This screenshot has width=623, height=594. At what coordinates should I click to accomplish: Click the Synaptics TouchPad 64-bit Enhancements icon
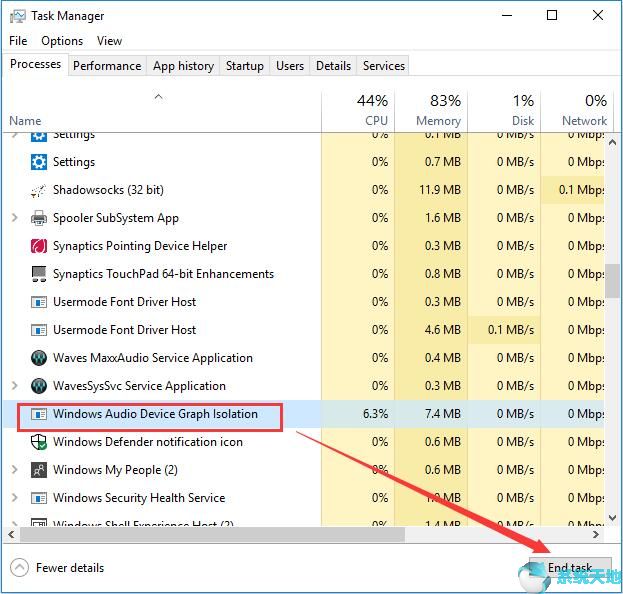click(39, 274)
